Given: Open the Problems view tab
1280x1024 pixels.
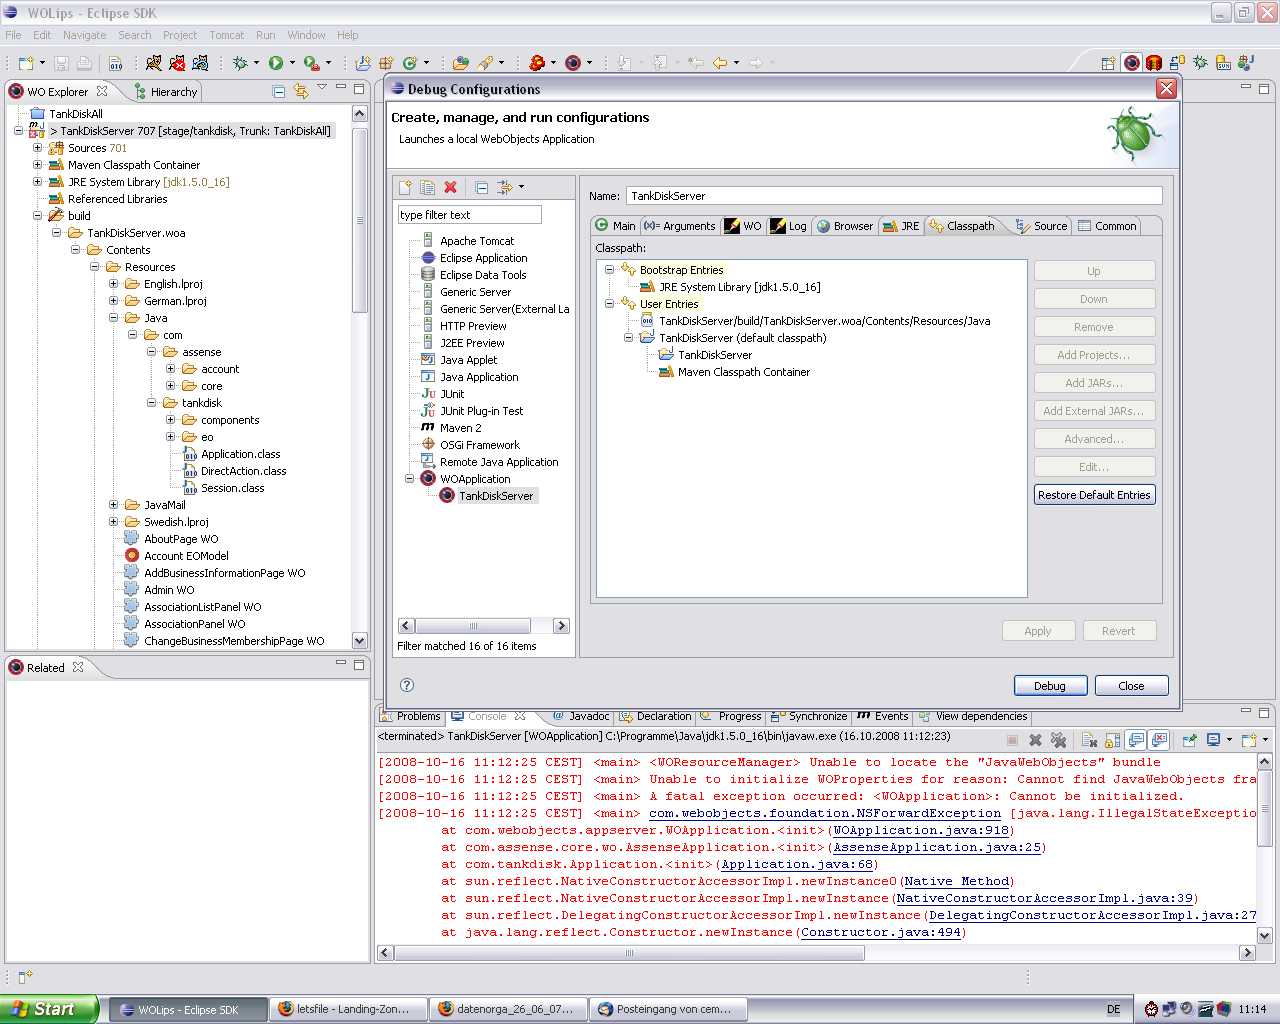Looking at the screenshot, I should [x=410, y=716].
